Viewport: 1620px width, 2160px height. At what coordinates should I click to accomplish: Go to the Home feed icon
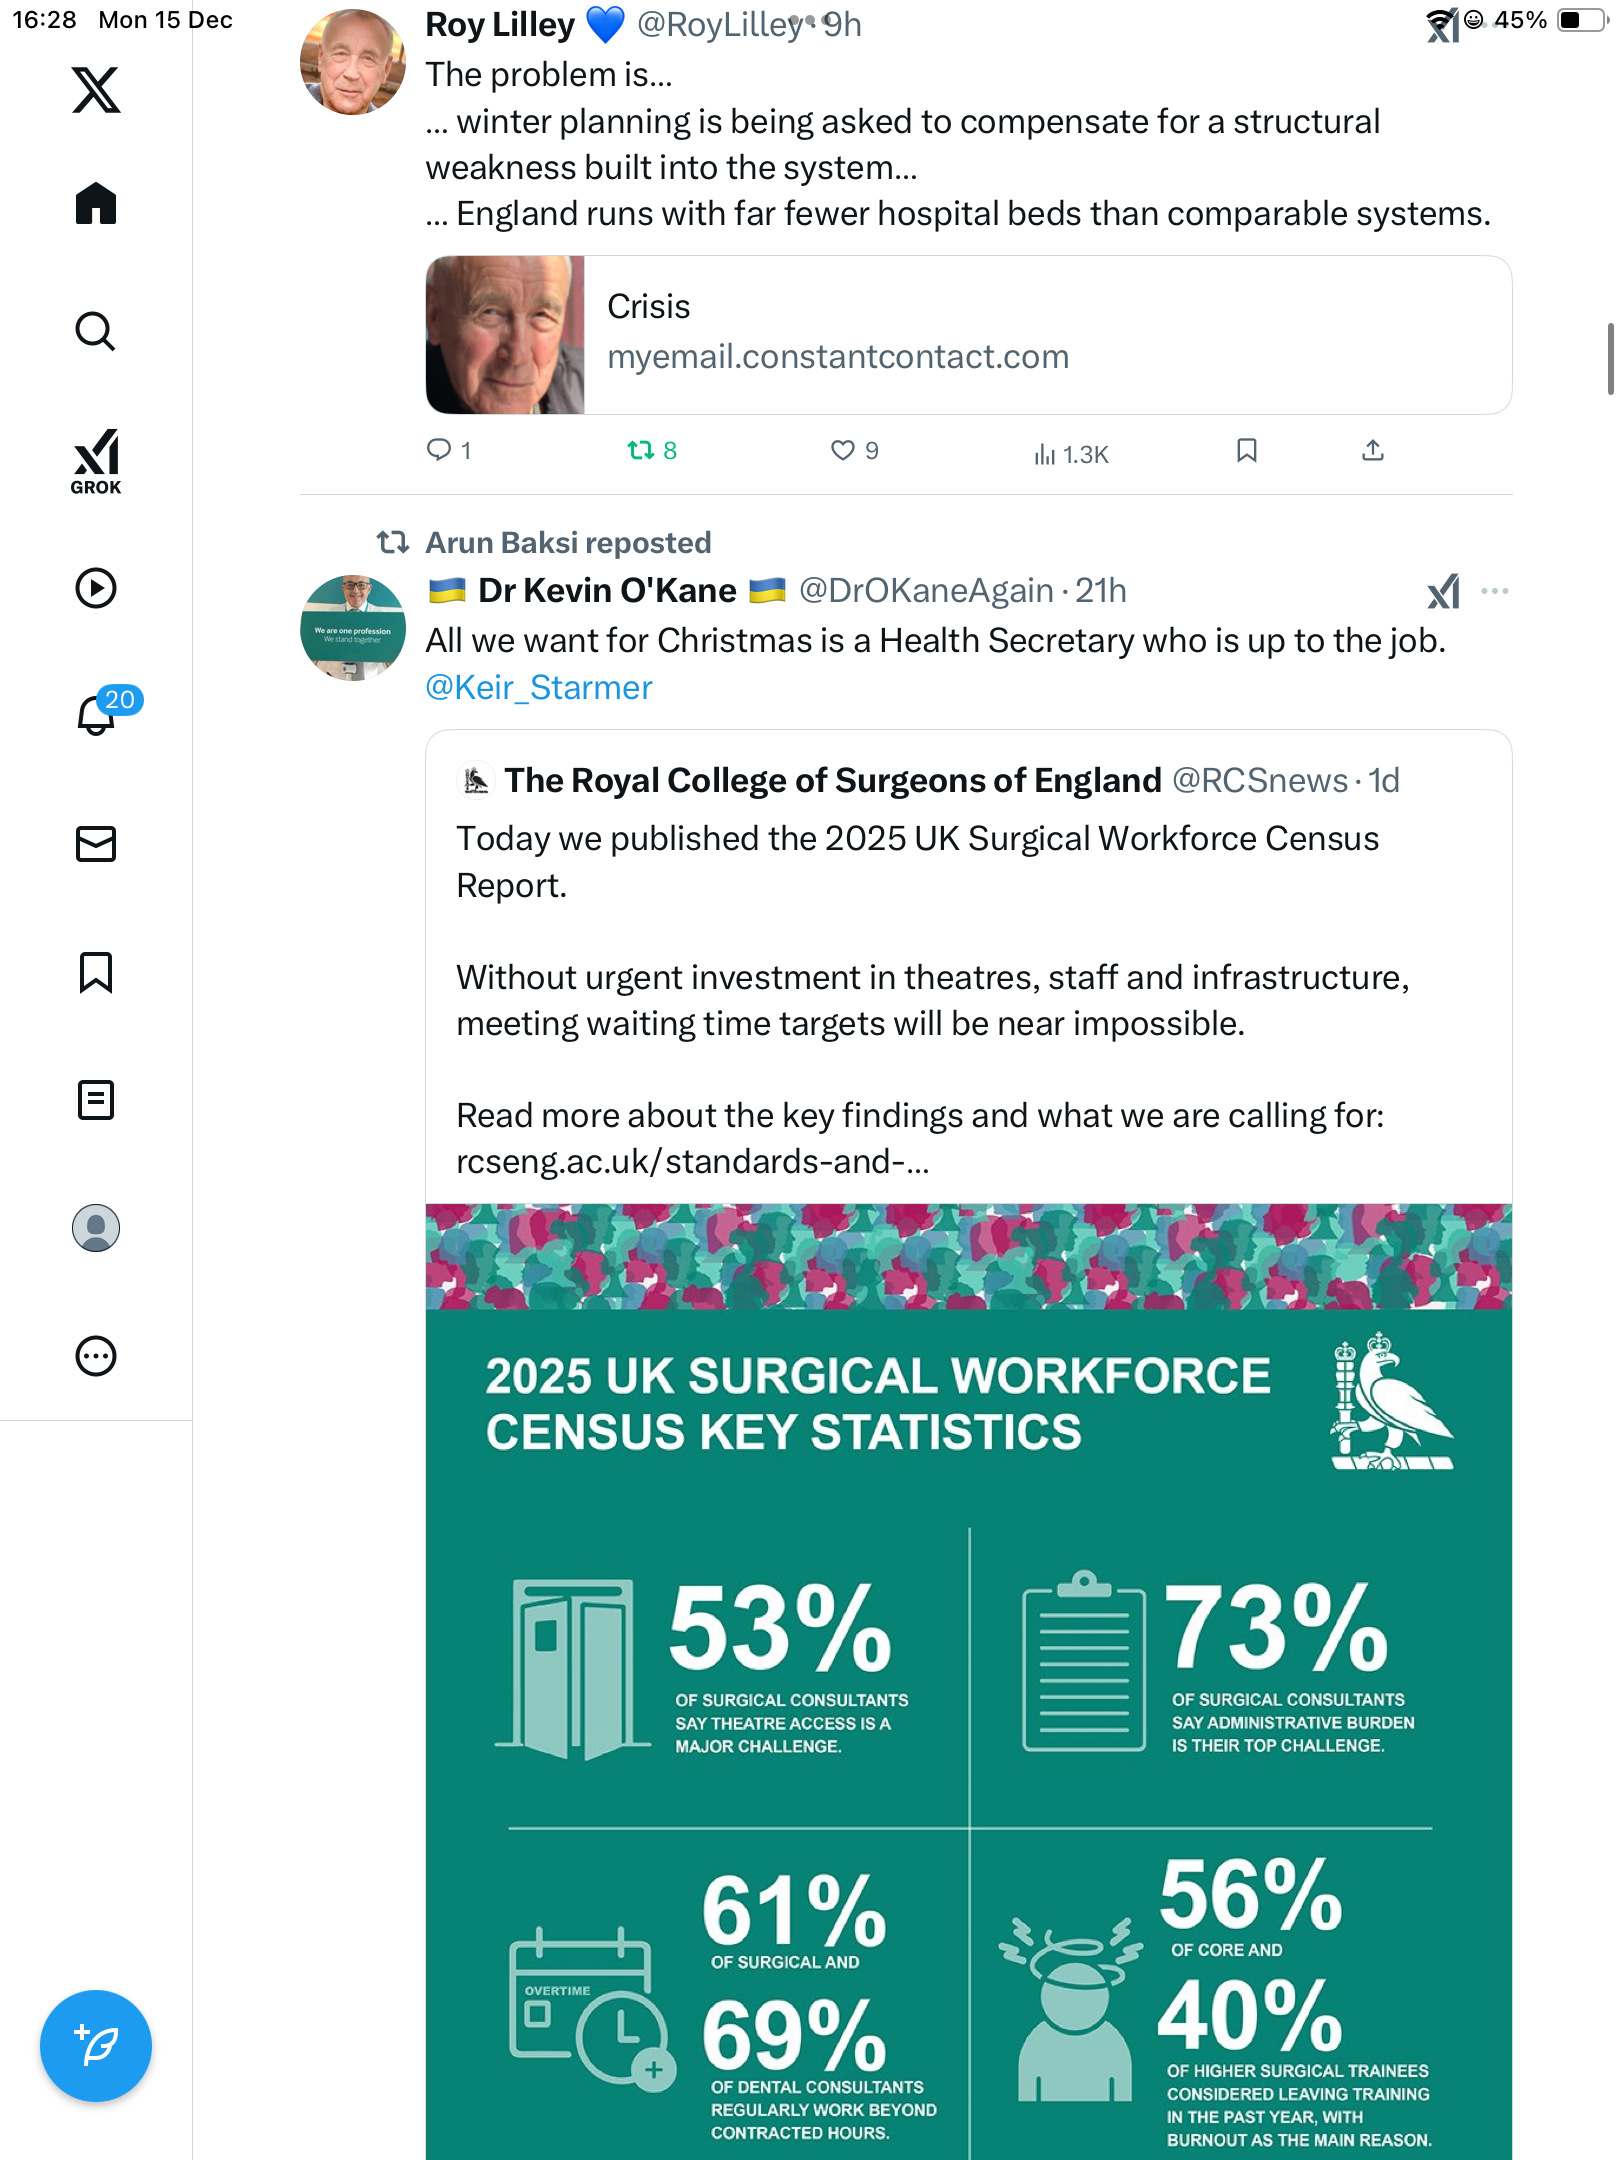coord(96,204)
